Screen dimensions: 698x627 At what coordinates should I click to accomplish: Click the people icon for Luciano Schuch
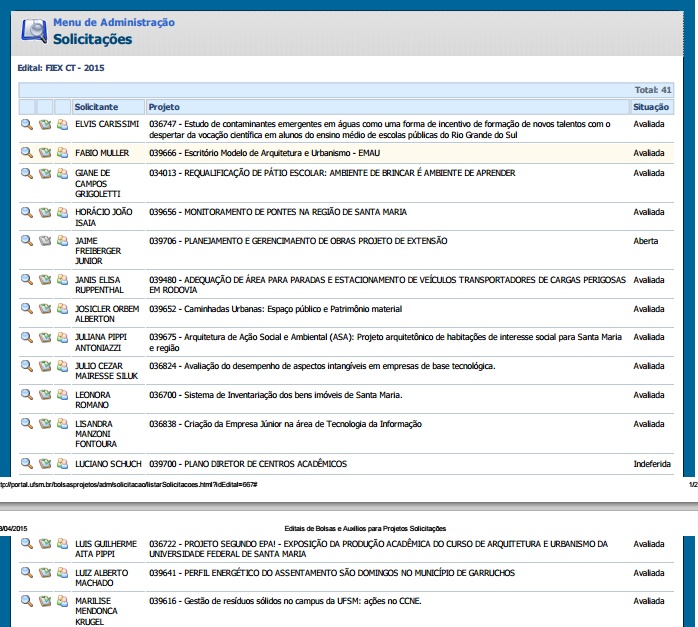[62, 464]
